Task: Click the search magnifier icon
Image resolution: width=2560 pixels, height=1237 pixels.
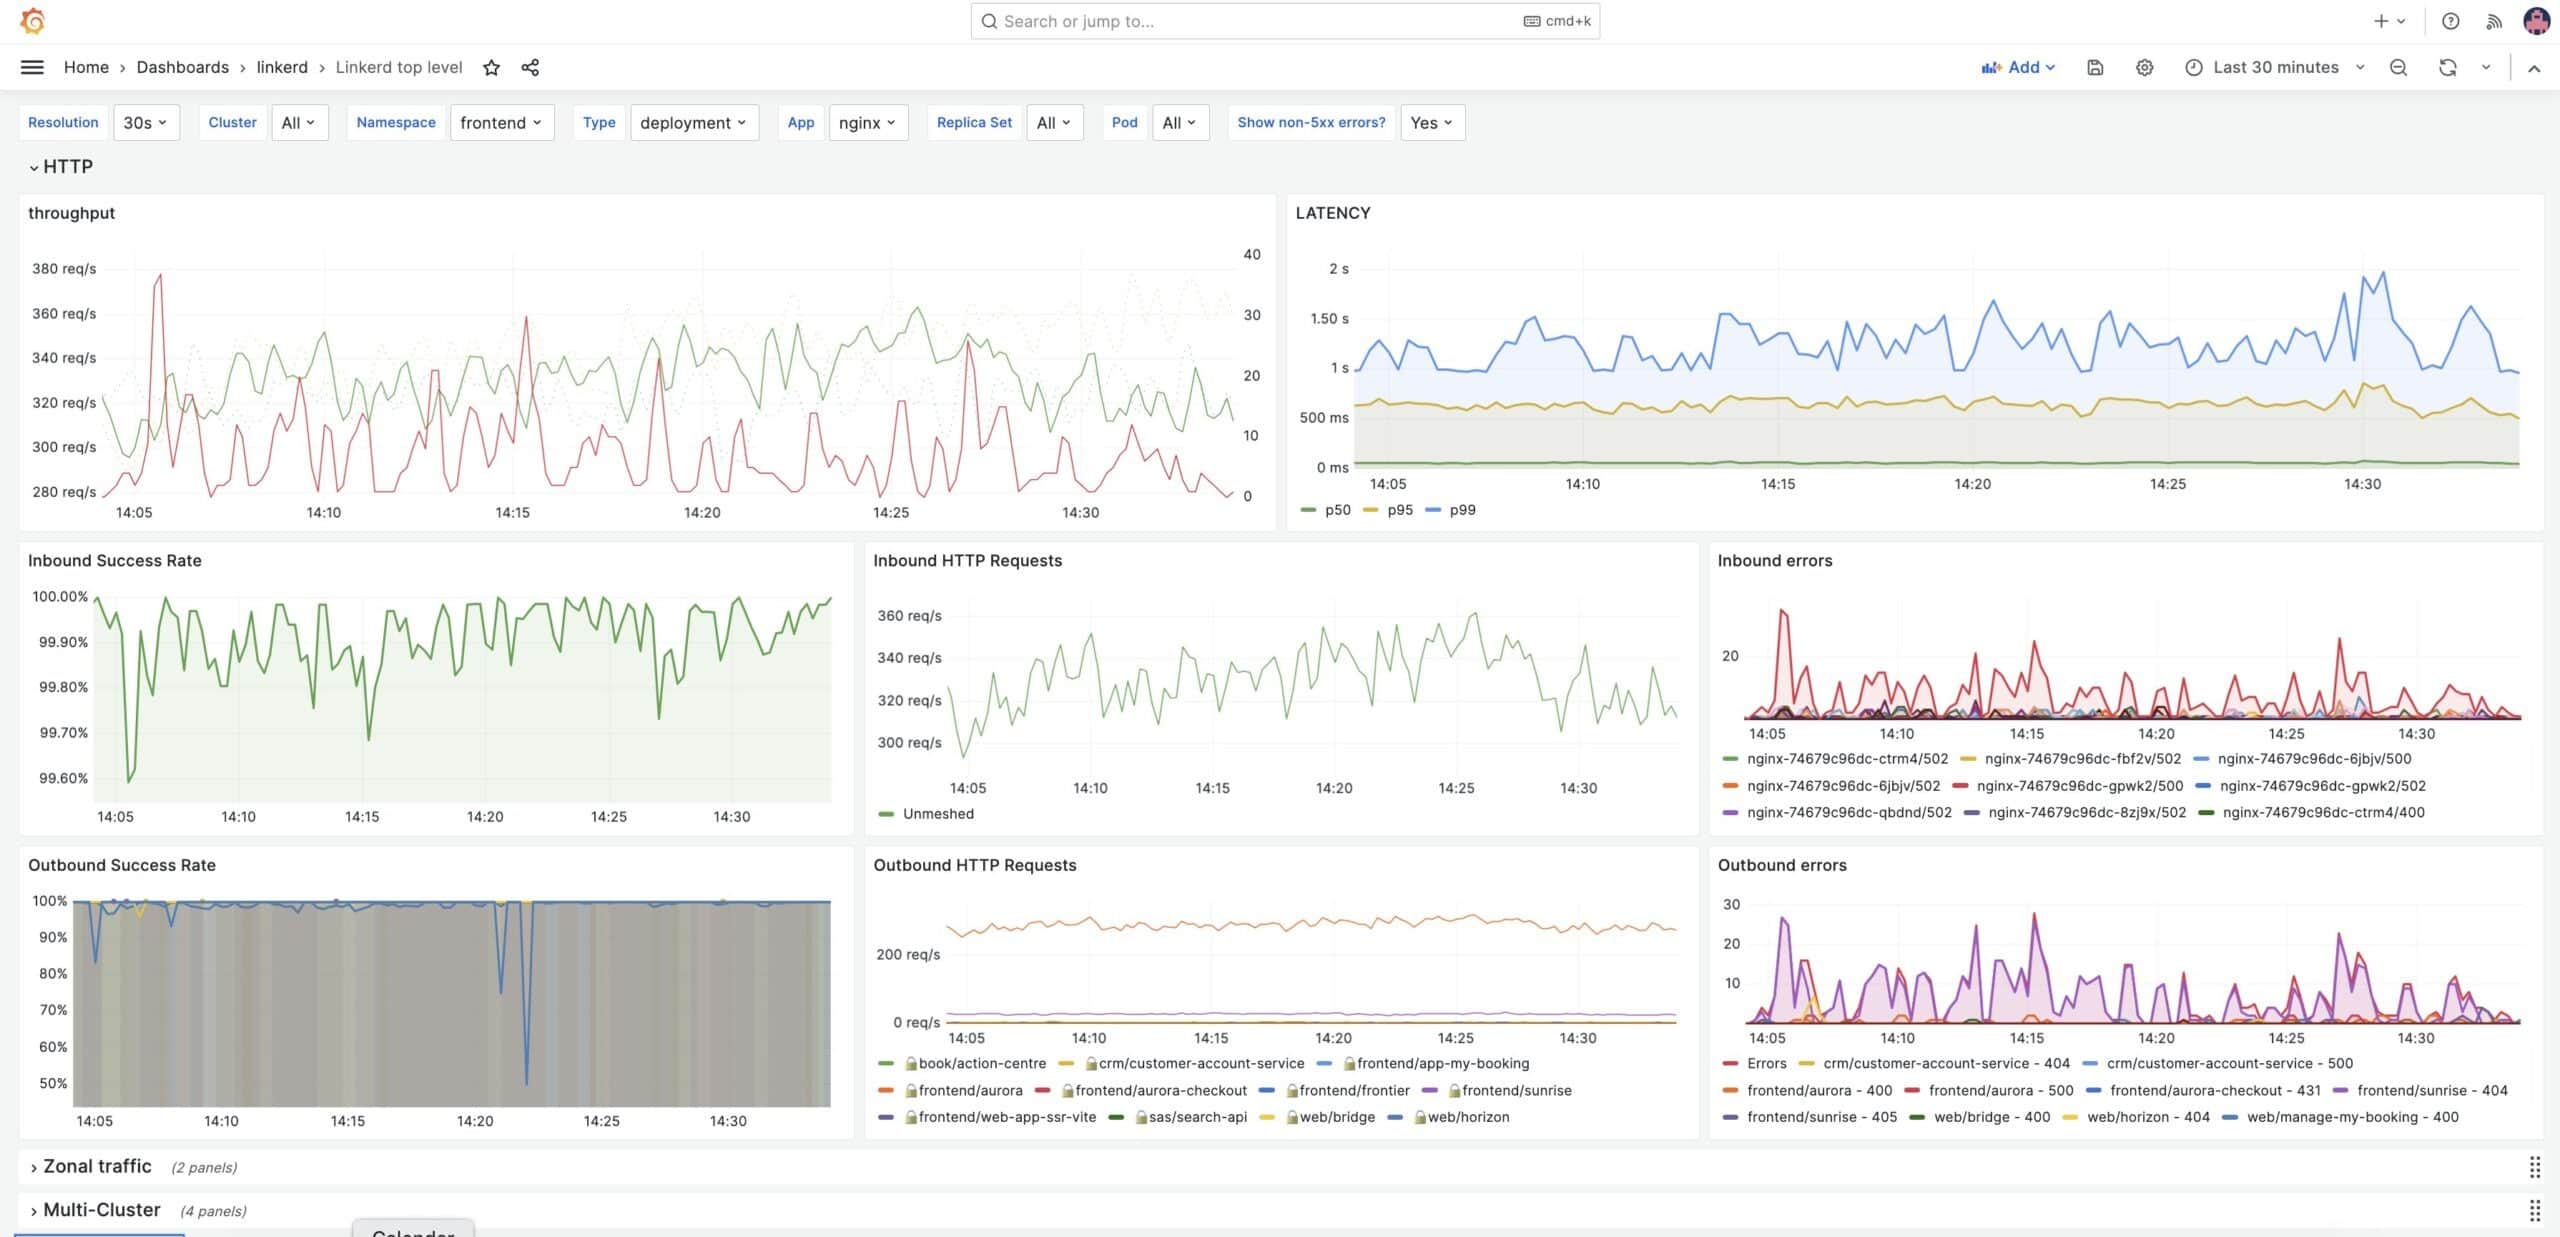Action: coord(988,21)
